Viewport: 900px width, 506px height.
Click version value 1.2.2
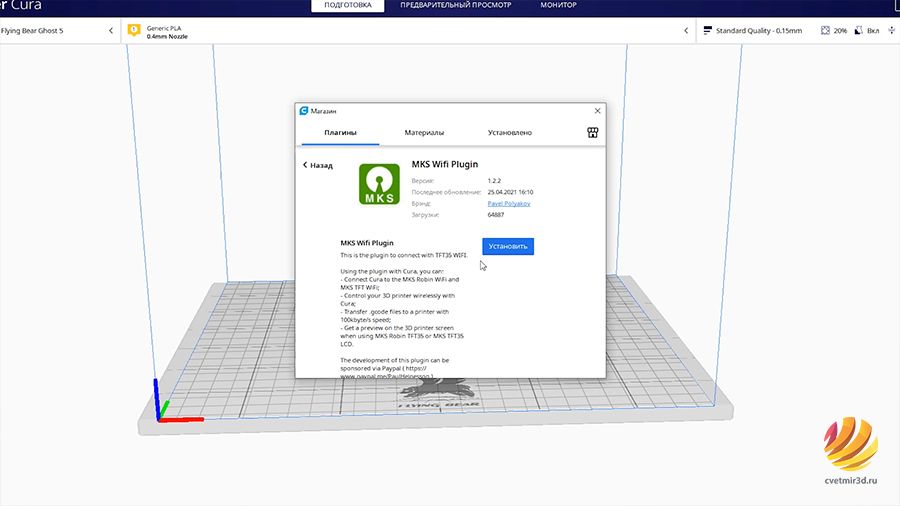pos(494,181)
